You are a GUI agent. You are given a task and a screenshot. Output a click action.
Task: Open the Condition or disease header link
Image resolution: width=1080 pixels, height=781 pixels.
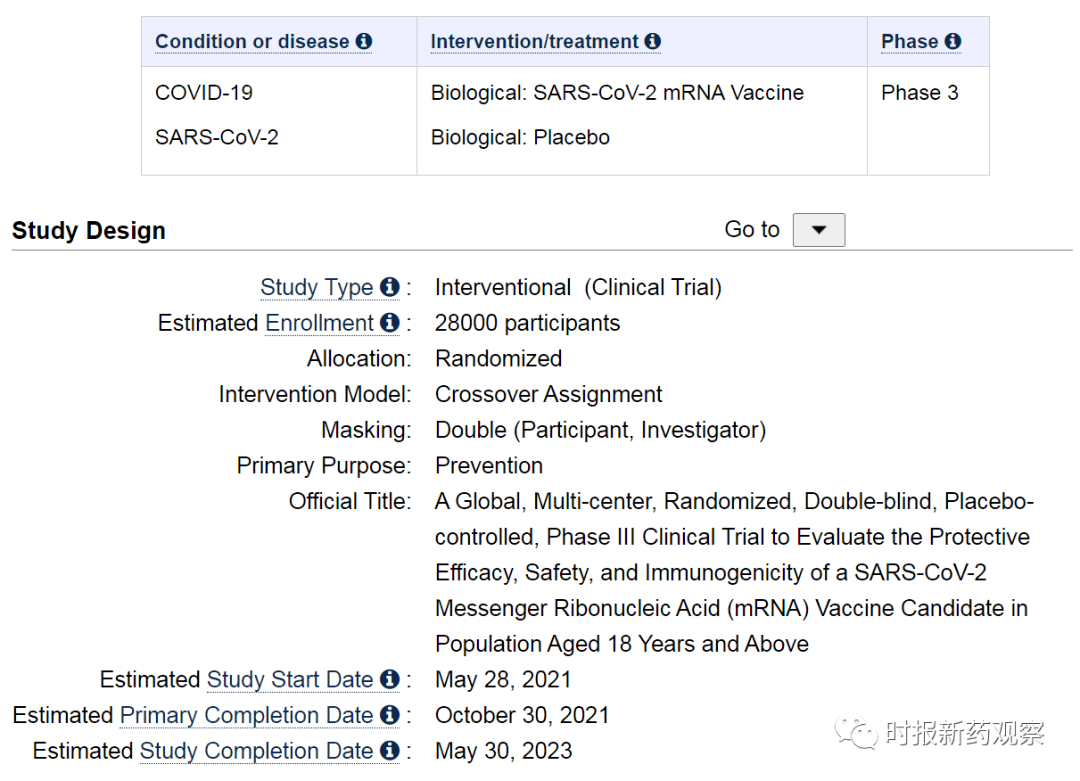pyautogui.click(x=252, y=41)
